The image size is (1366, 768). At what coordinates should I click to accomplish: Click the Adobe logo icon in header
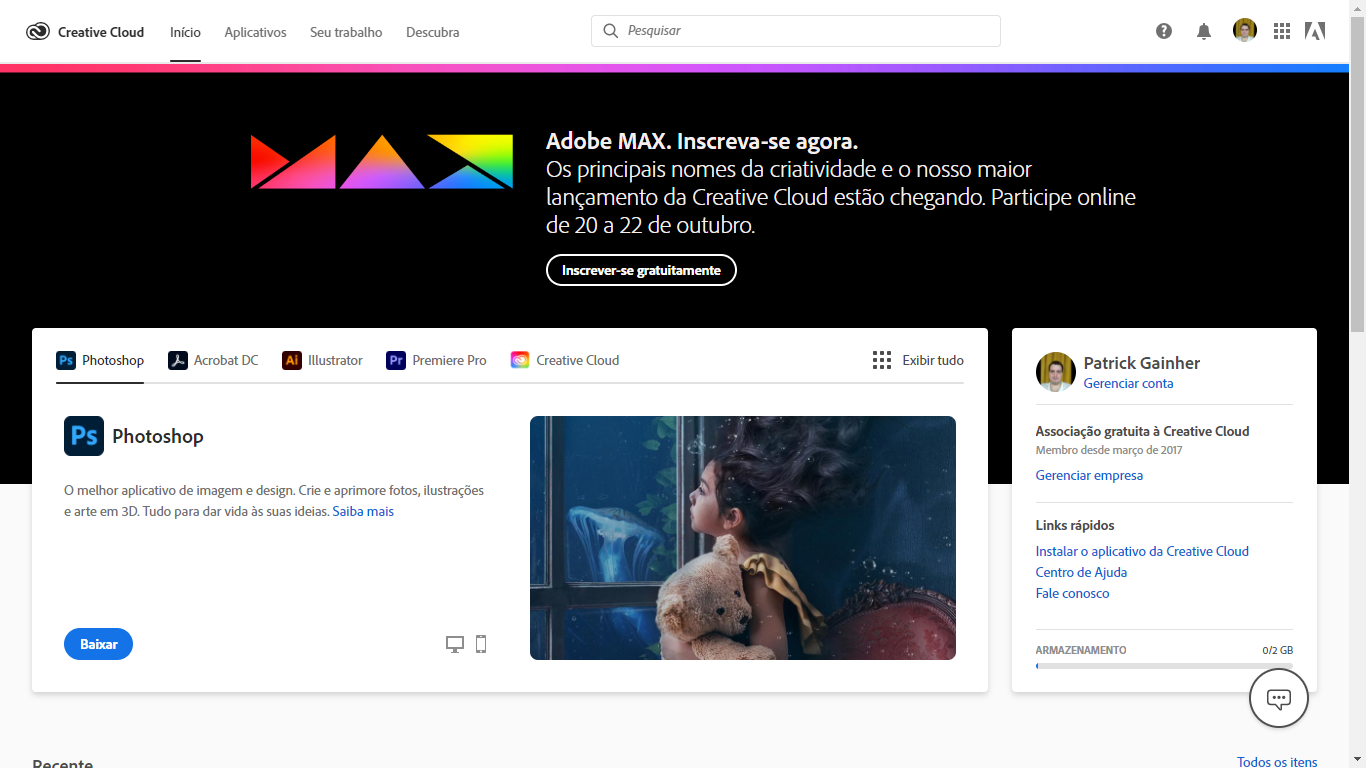point(1315,31)
